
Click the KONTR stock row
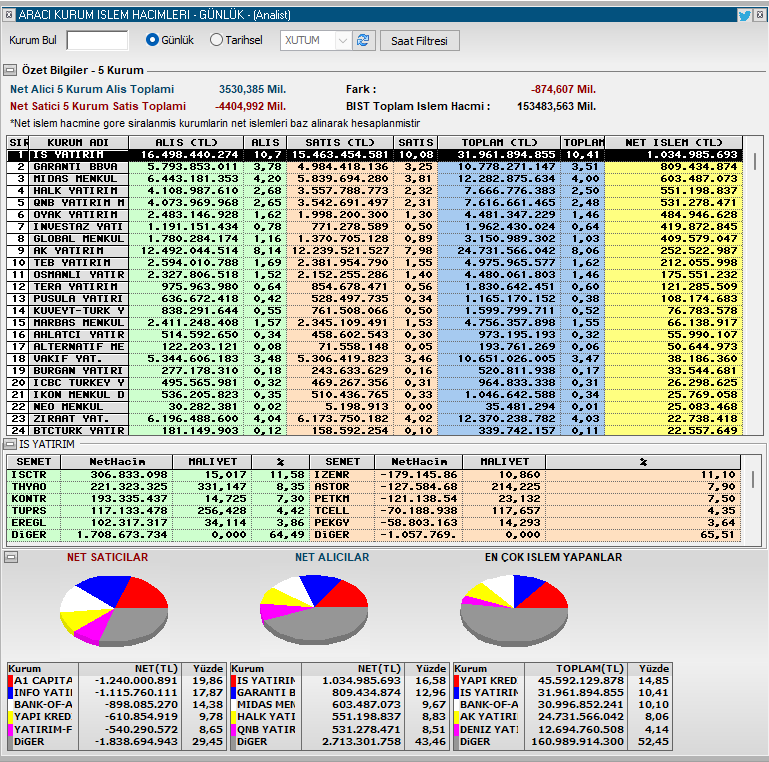(x=158, y=499)
